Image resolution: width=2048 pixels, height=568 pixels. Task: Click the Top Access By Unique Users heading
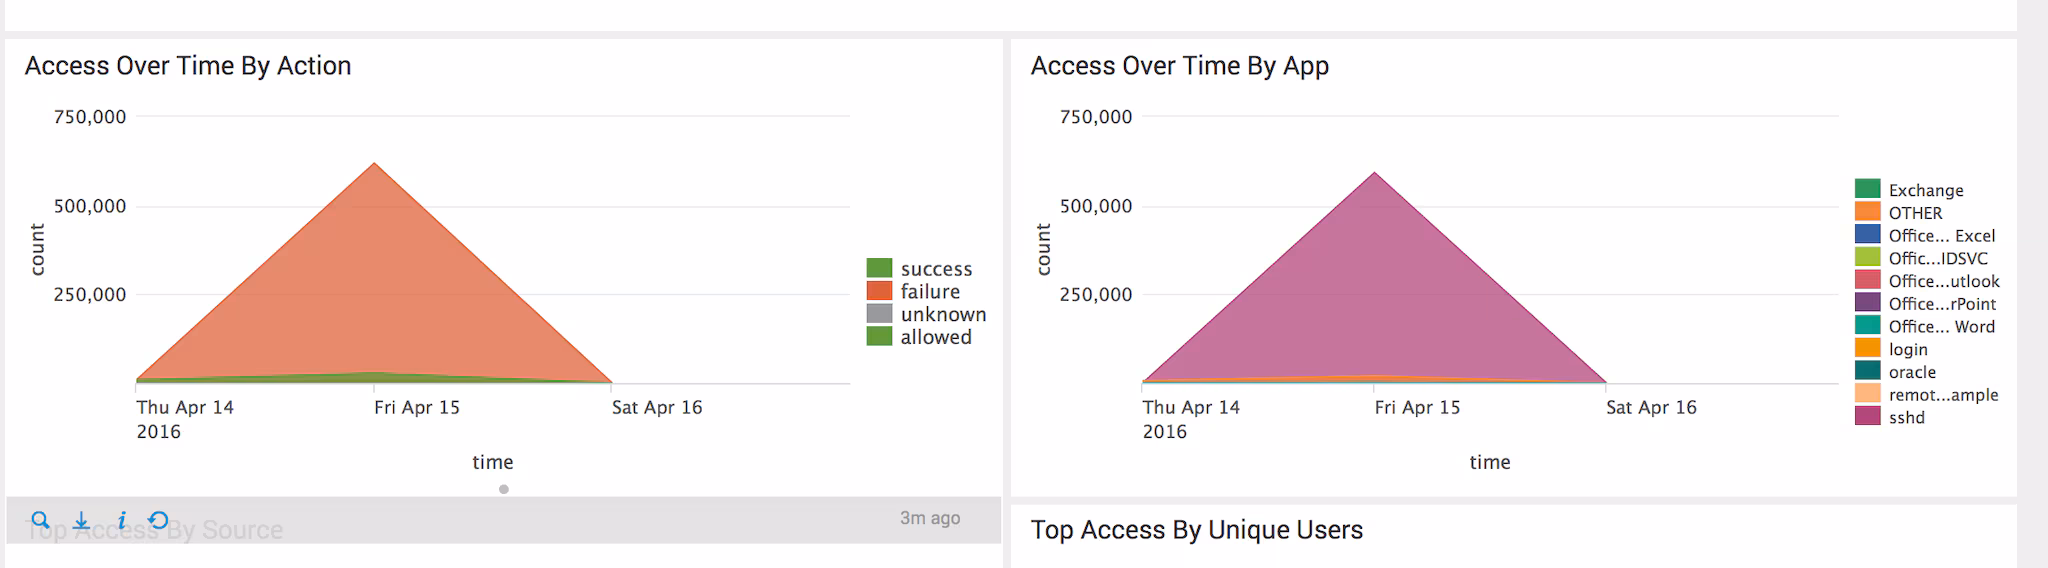point(1196,530)
